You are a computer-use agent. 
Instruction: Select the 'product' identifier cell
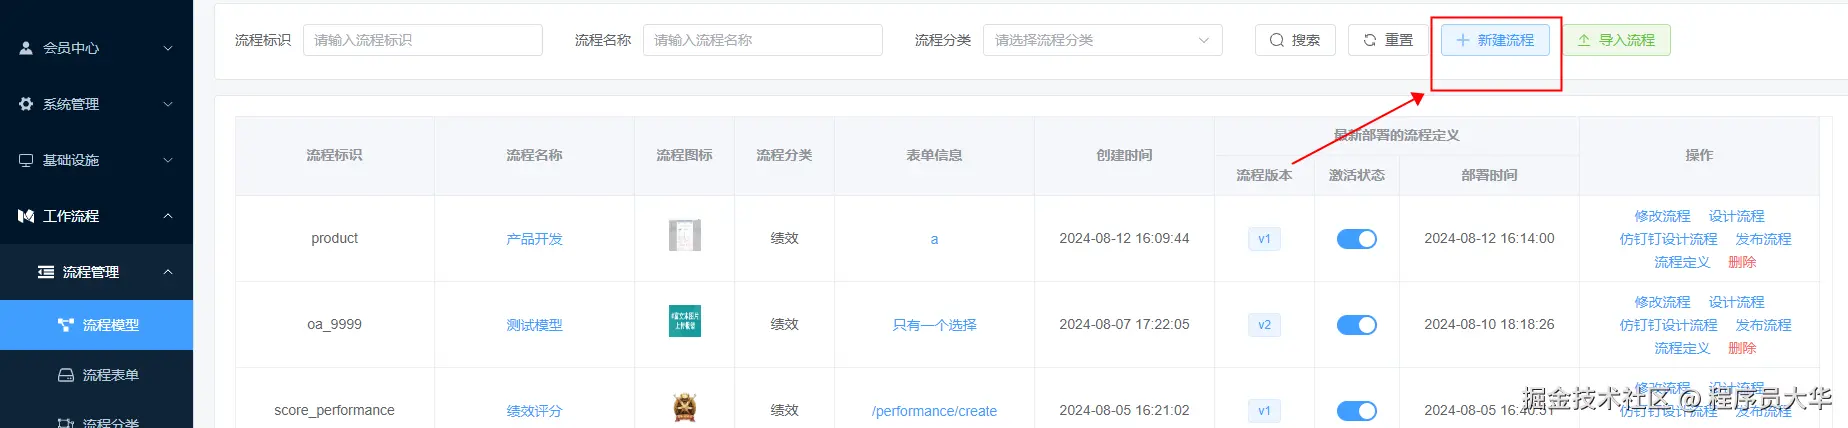[335, 239]
